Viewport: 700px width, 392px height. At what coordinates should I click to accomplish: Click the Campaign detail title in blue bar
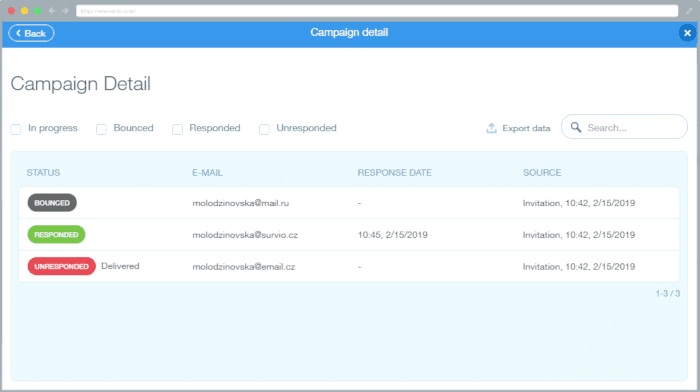click(x=349, y=33)
